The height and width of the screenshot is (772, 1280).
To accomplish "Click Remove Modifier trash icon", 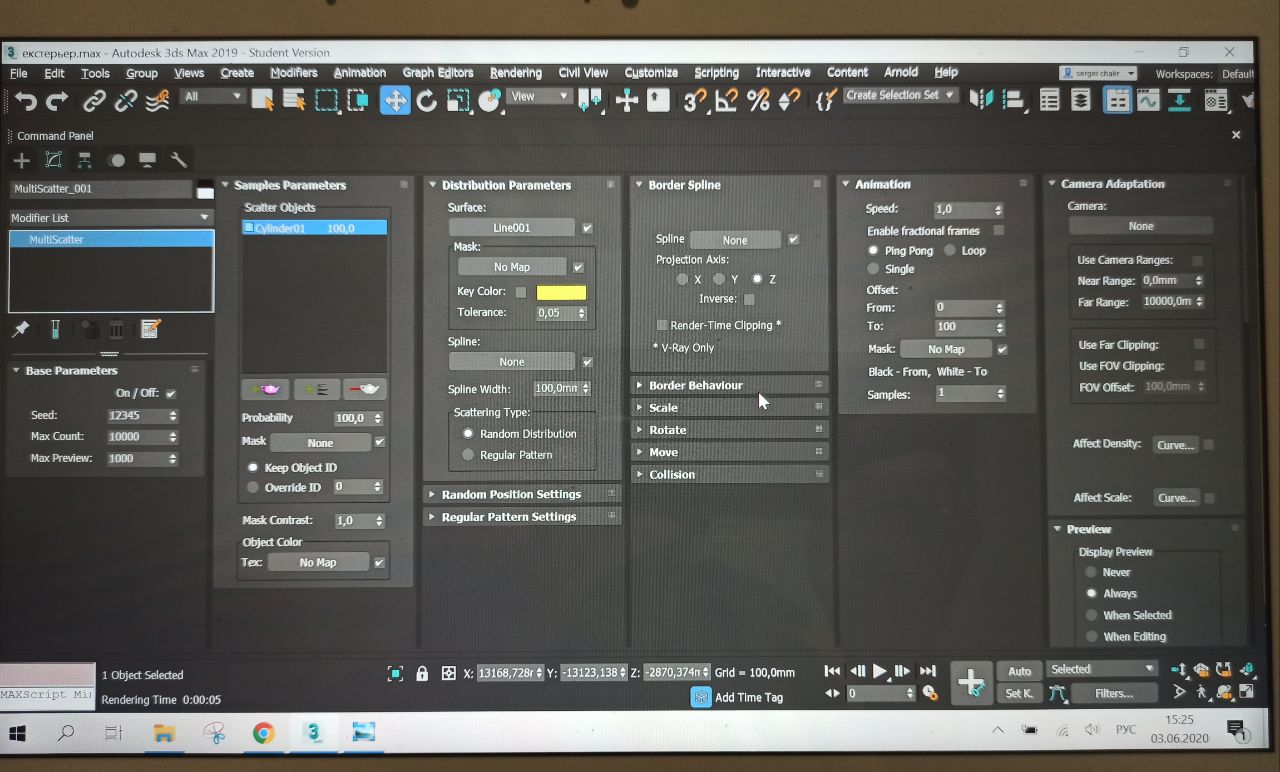I will click(x=117, y=329).
